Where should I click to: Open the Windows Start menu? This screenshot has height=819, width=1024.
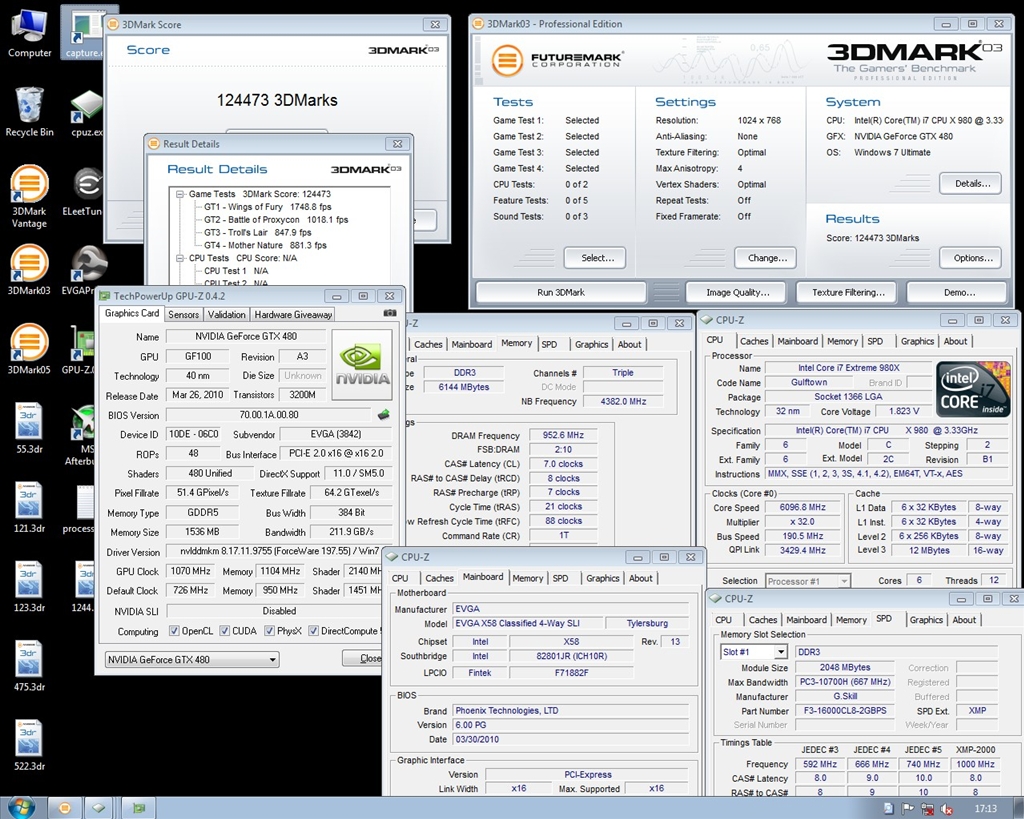point(20,808)
